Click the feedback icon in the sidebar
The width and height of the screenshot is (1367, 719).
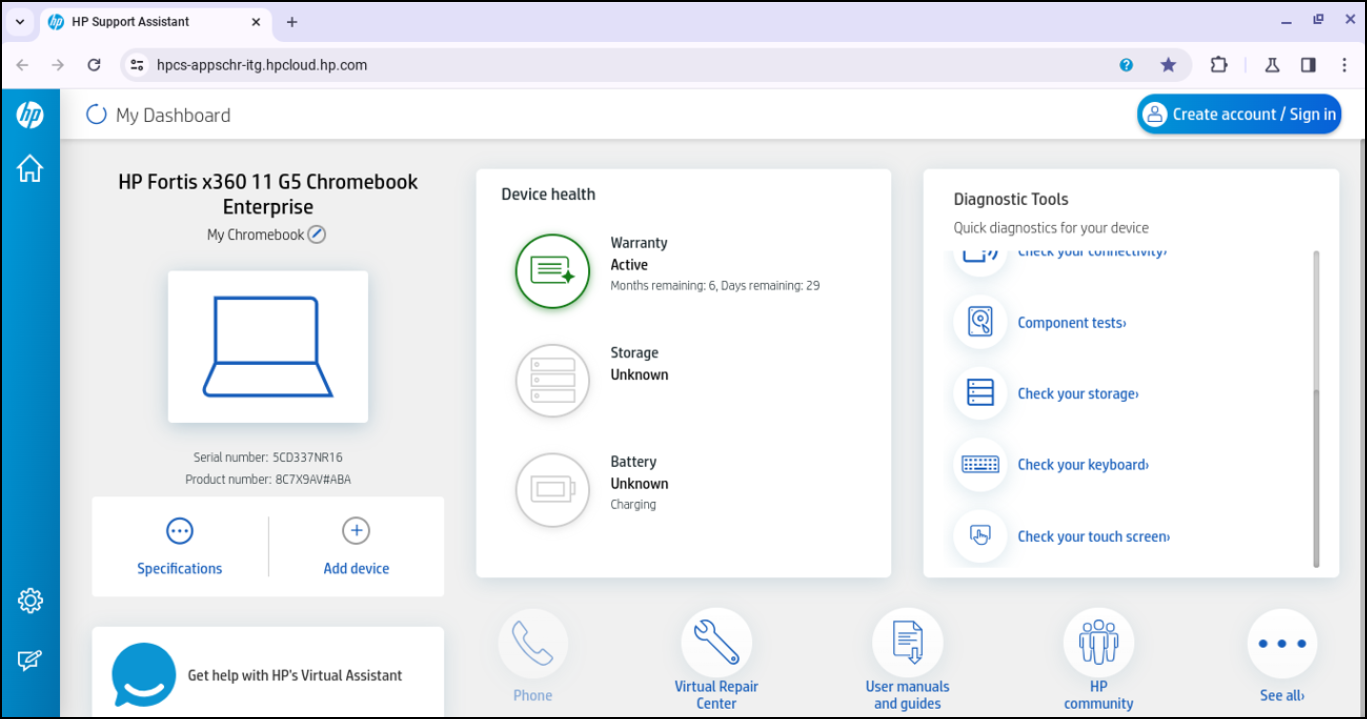click(30, 658)
